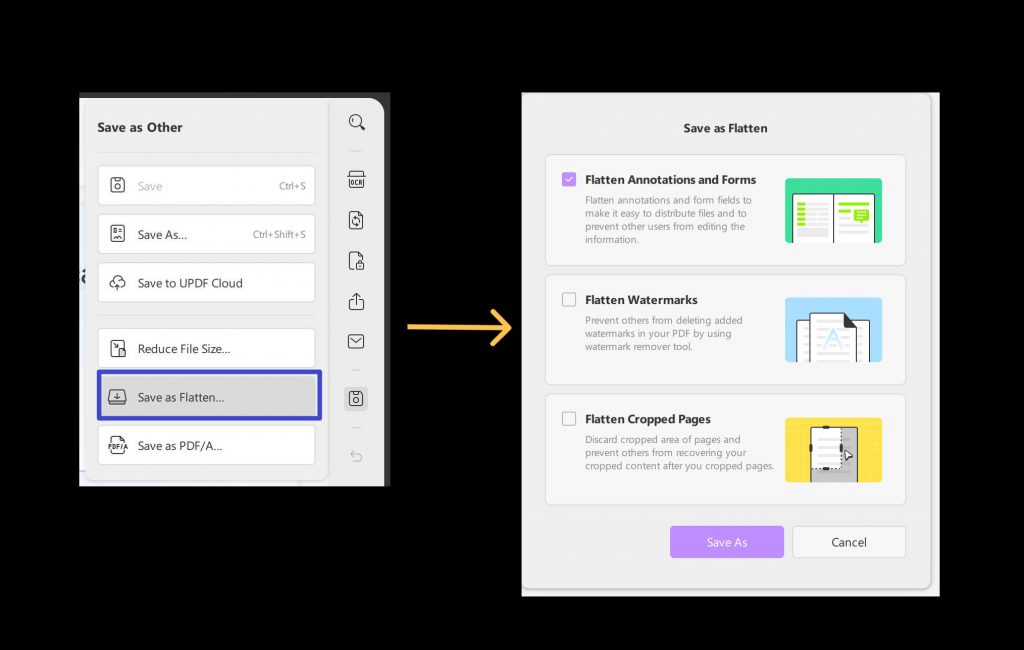Enable Flatten Watermarks option
The width and height of the screenshot is (1024, 650).
[x=569, y=298]
